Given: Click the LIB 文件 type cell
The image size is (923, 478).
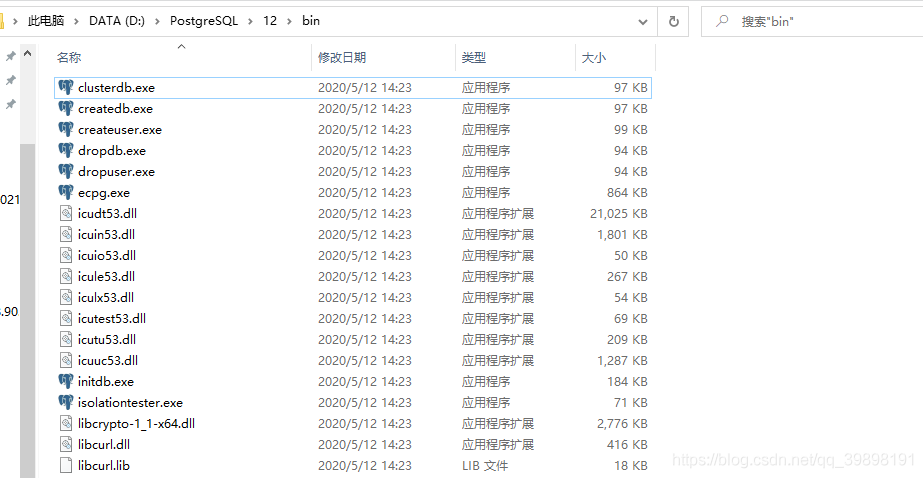Looking at the screenshot, I should (485, 466).
